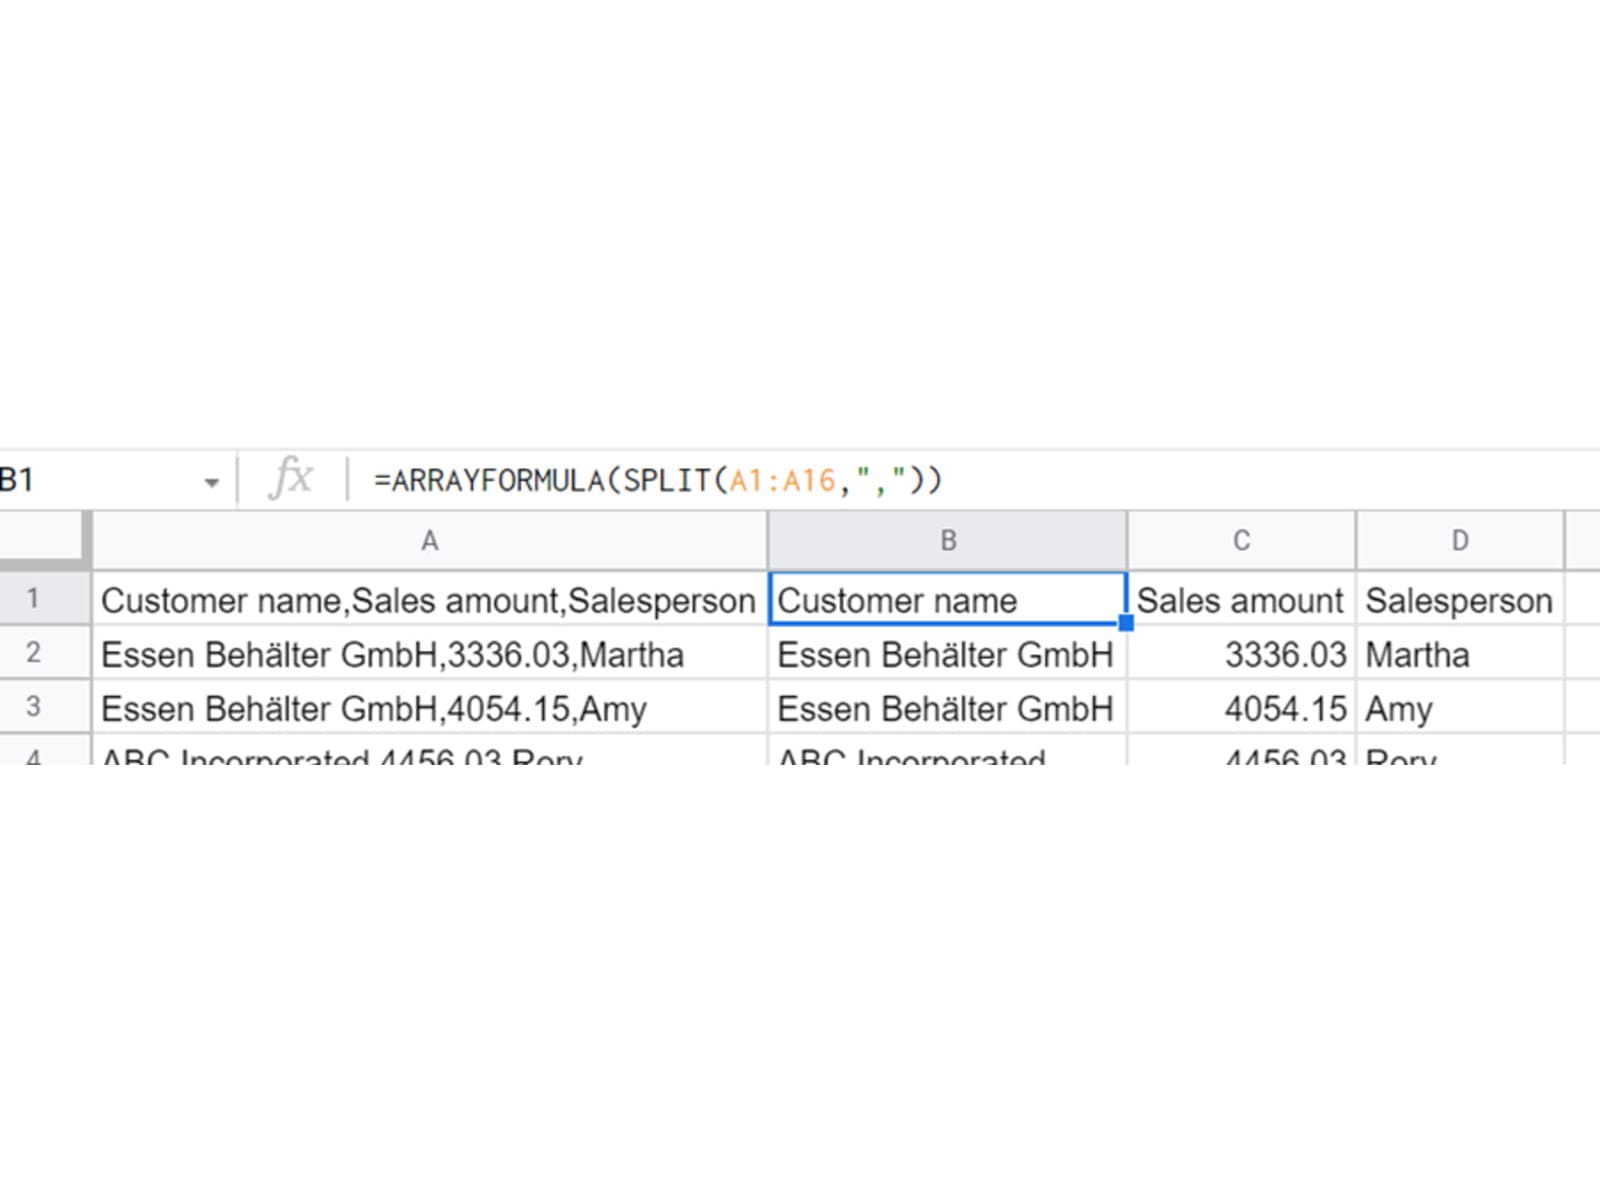
Task: Select cell A1 with the combined header text
Action: [x=429, y=600]
